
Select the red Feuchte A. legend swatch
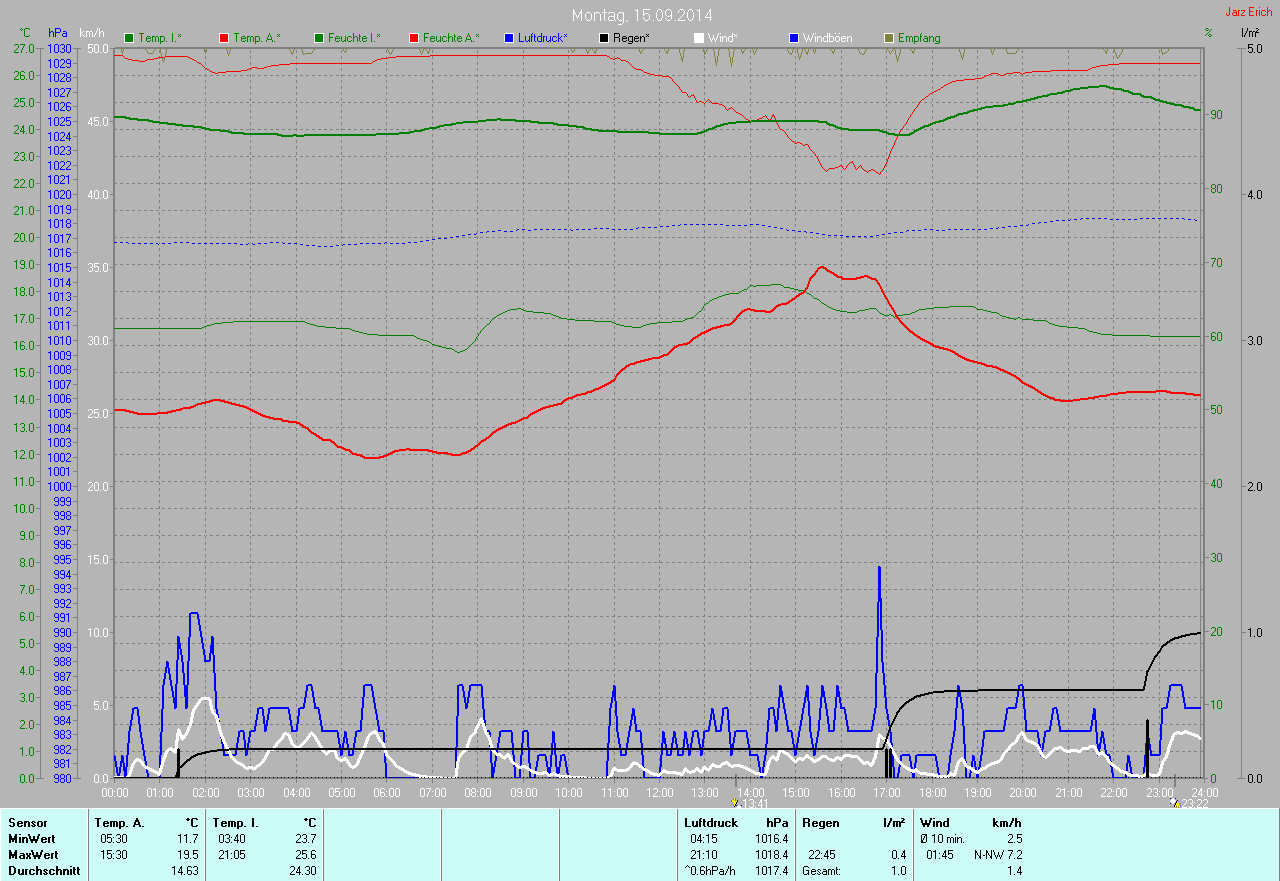click(414, 38)
